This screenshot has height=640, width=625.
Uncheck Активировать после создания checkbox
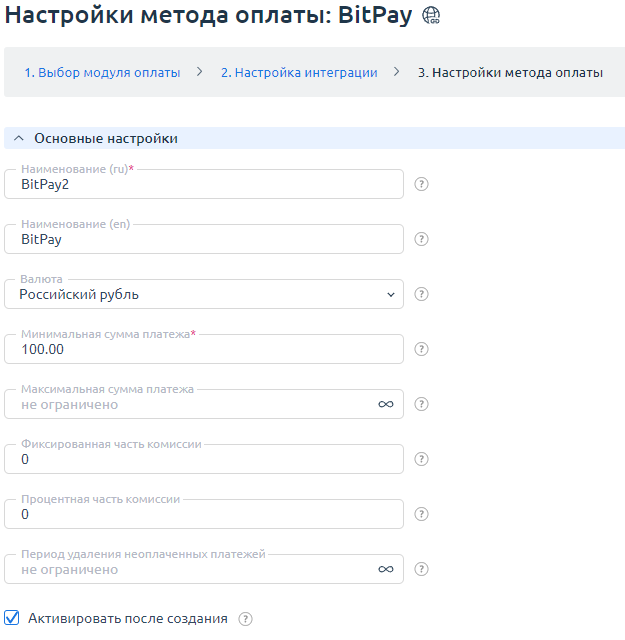(x=12, y=618)
